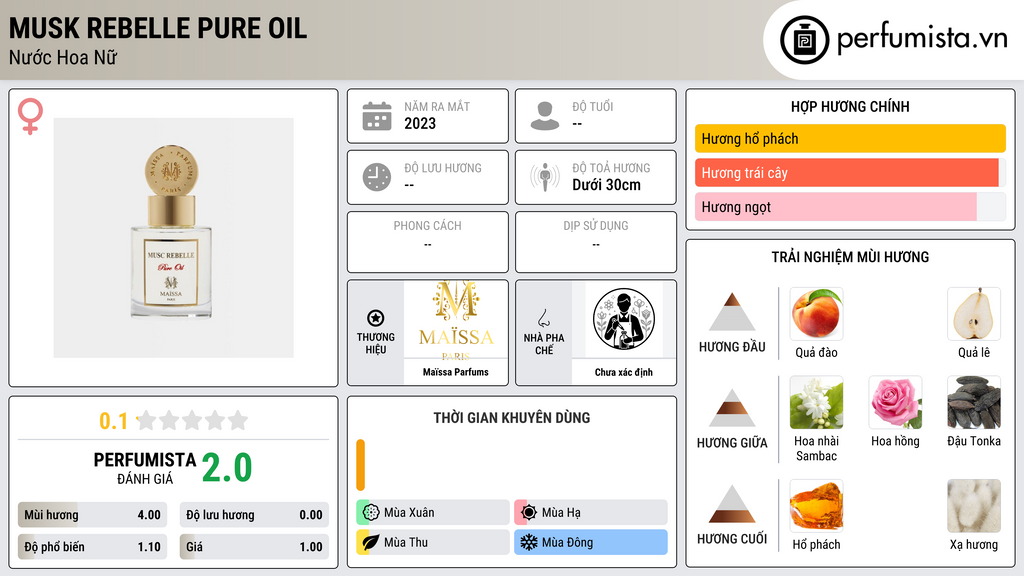Click the Hương trái cây orange accord bar
This screenshot has height=576, width=1024.
pyautogui.click(x=850, y=172)
